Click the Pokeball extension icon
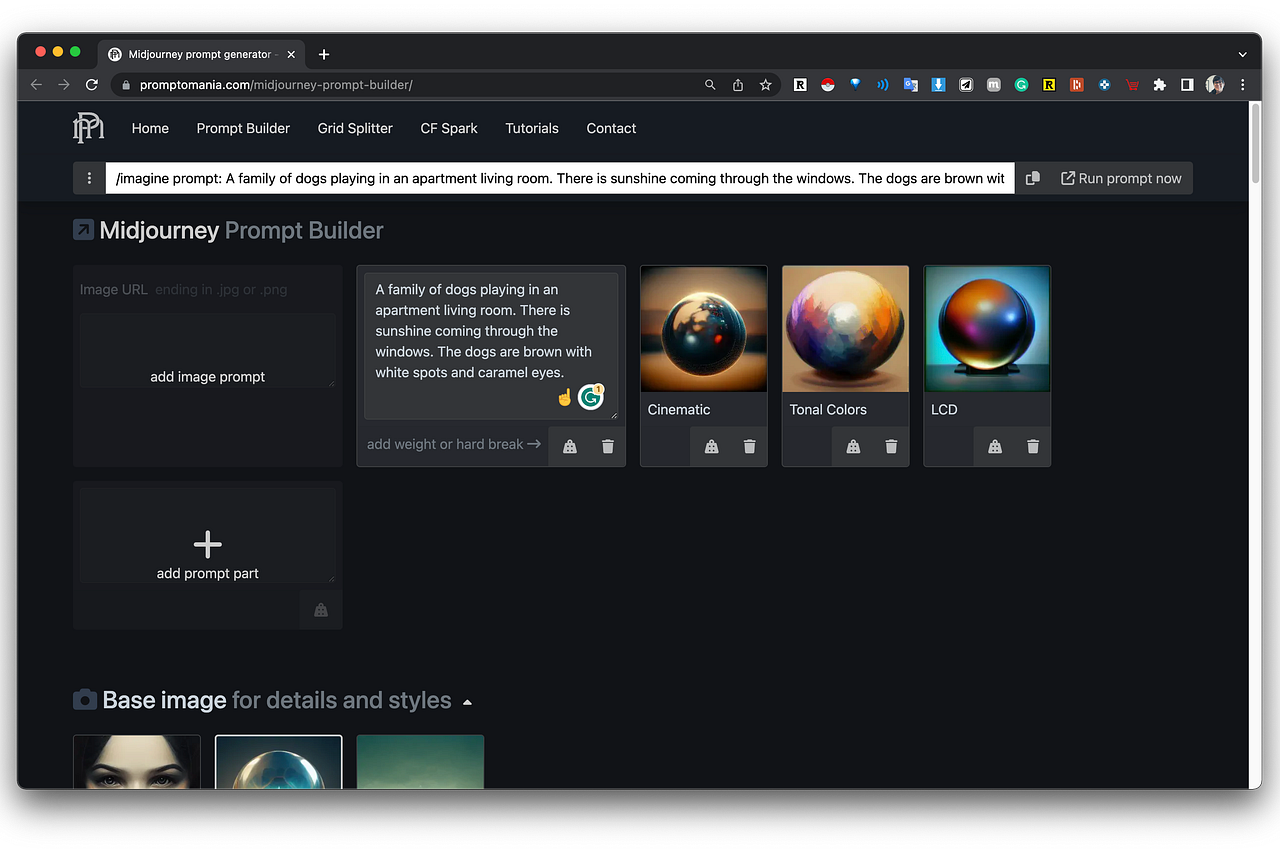Screen dimensions: 1280x853 828,85
